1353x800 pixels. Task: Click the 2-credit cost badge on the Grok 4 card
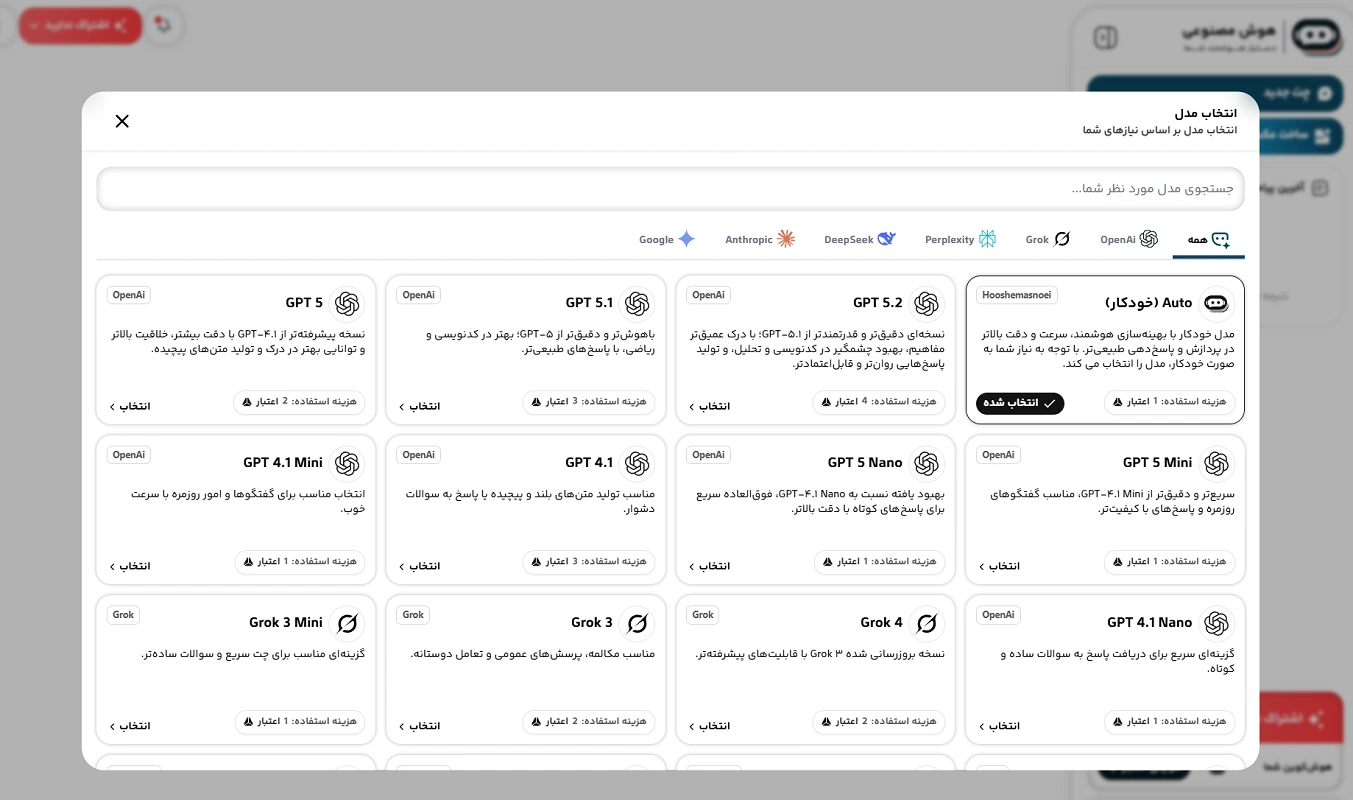click(x=879, y=722)
